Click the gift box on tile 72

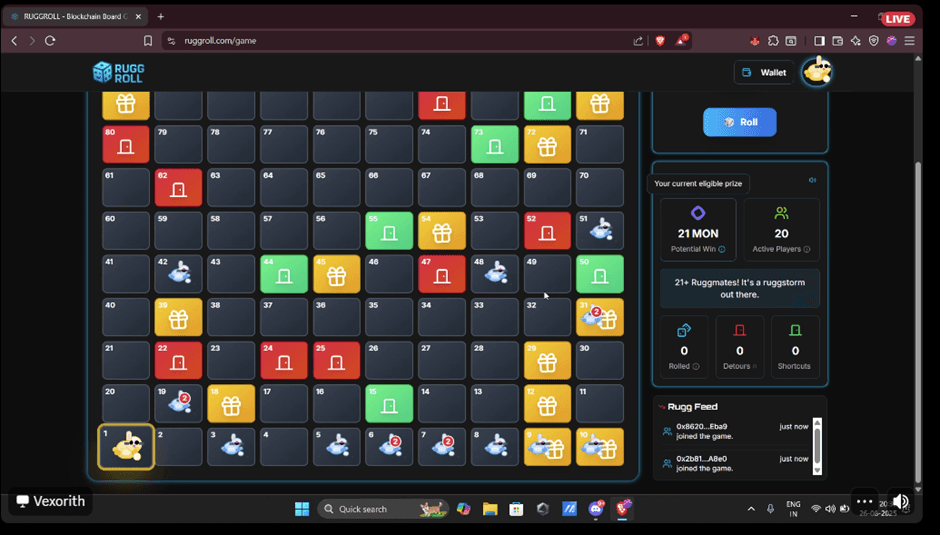[x=547, y=145]
